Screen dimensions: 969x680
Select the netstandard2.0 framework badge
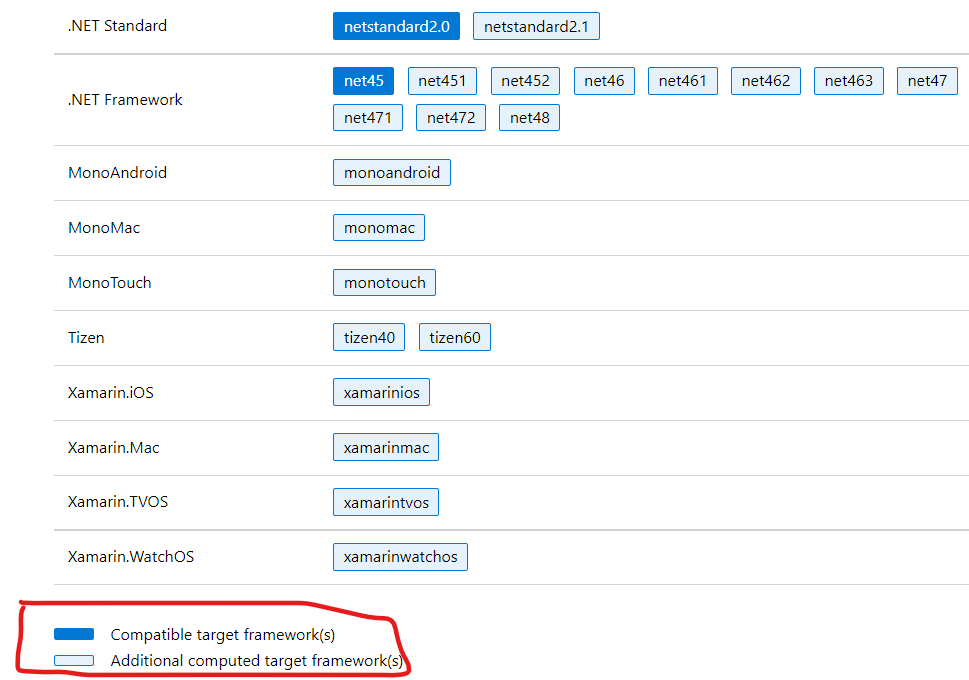[396, 26]
